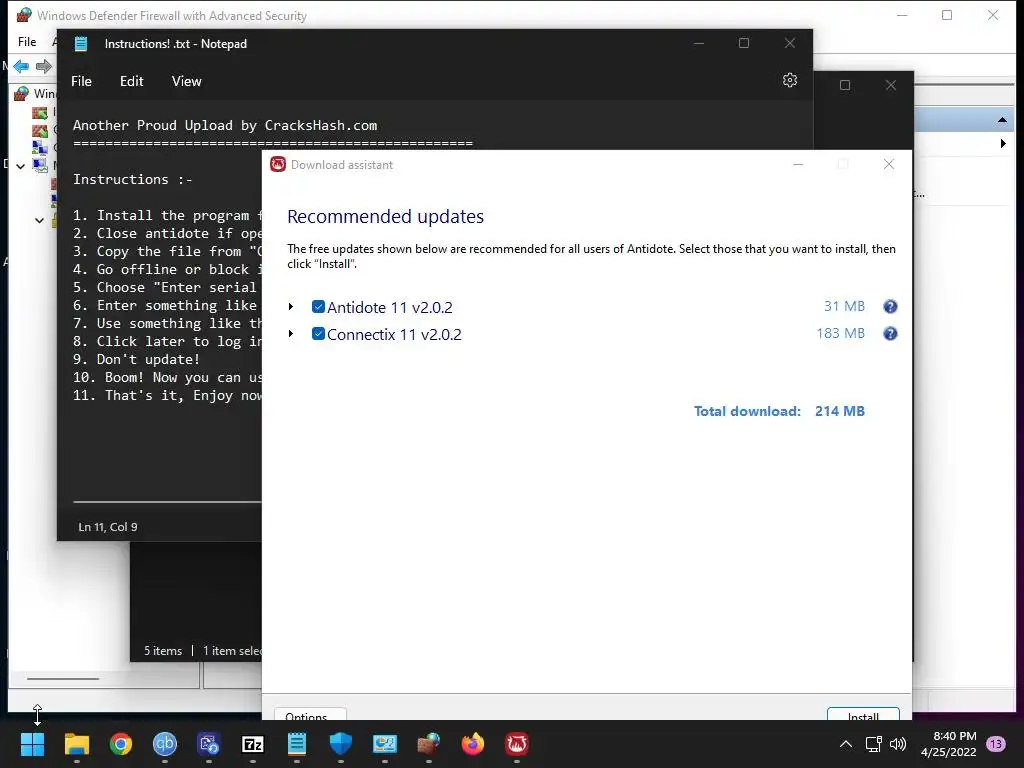1024x768 pixels.
Task: Uncheck the Connectix 11 v2.0.2 checkbox
Action: pyautogui.click(x=318, y=334)
